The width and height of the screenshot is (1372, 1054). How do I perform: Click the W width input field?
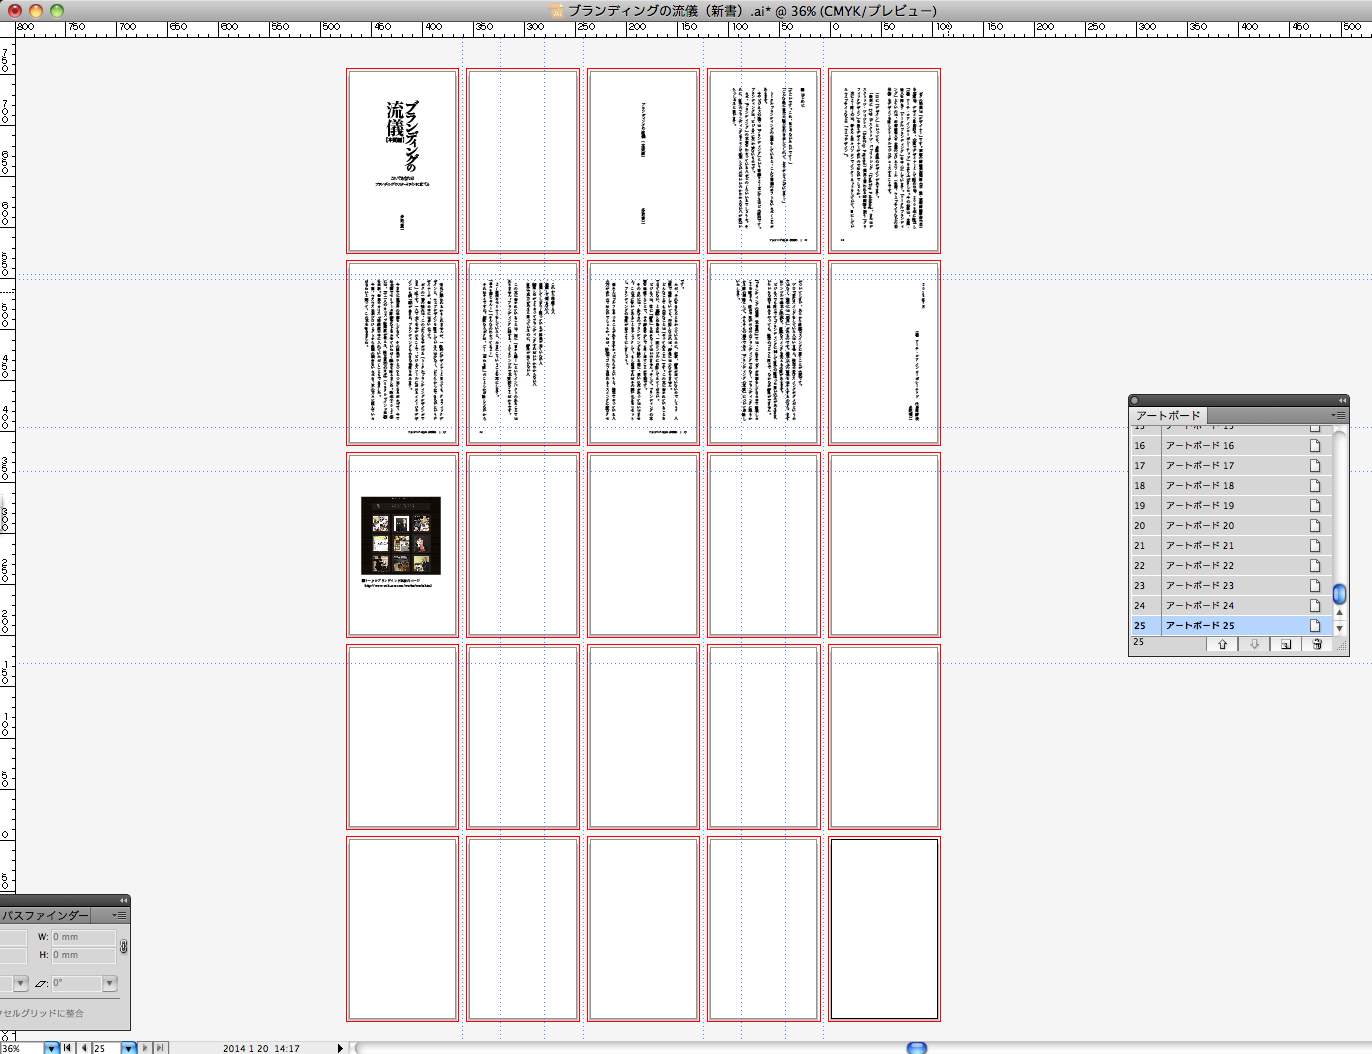pyautogui.click(x=83, y=937)
